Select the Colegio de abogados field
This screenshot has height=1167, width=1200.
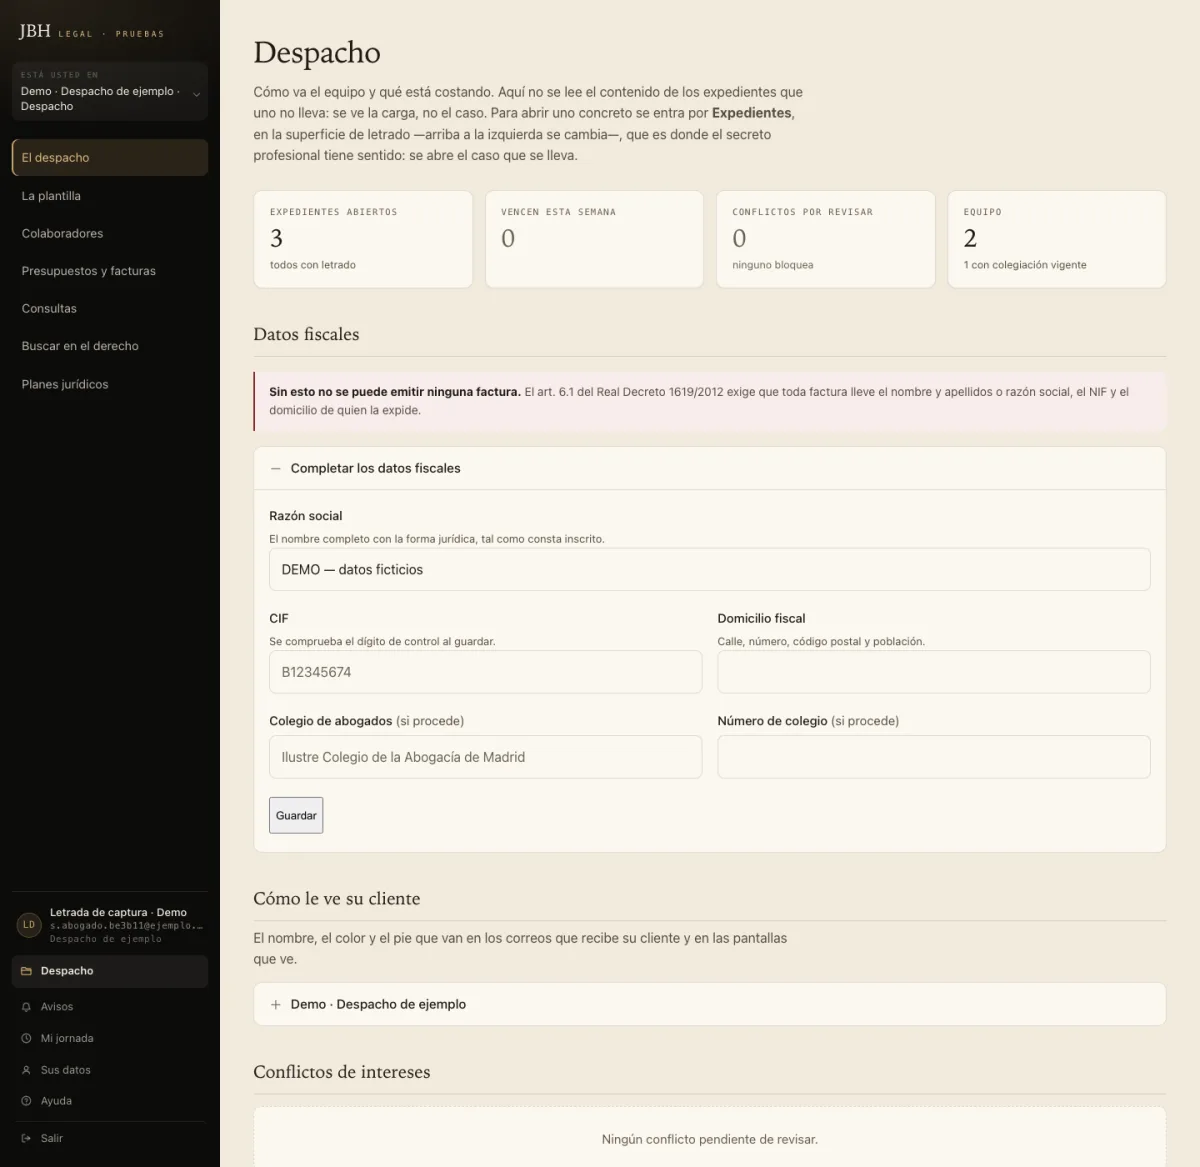coord(485,757)
